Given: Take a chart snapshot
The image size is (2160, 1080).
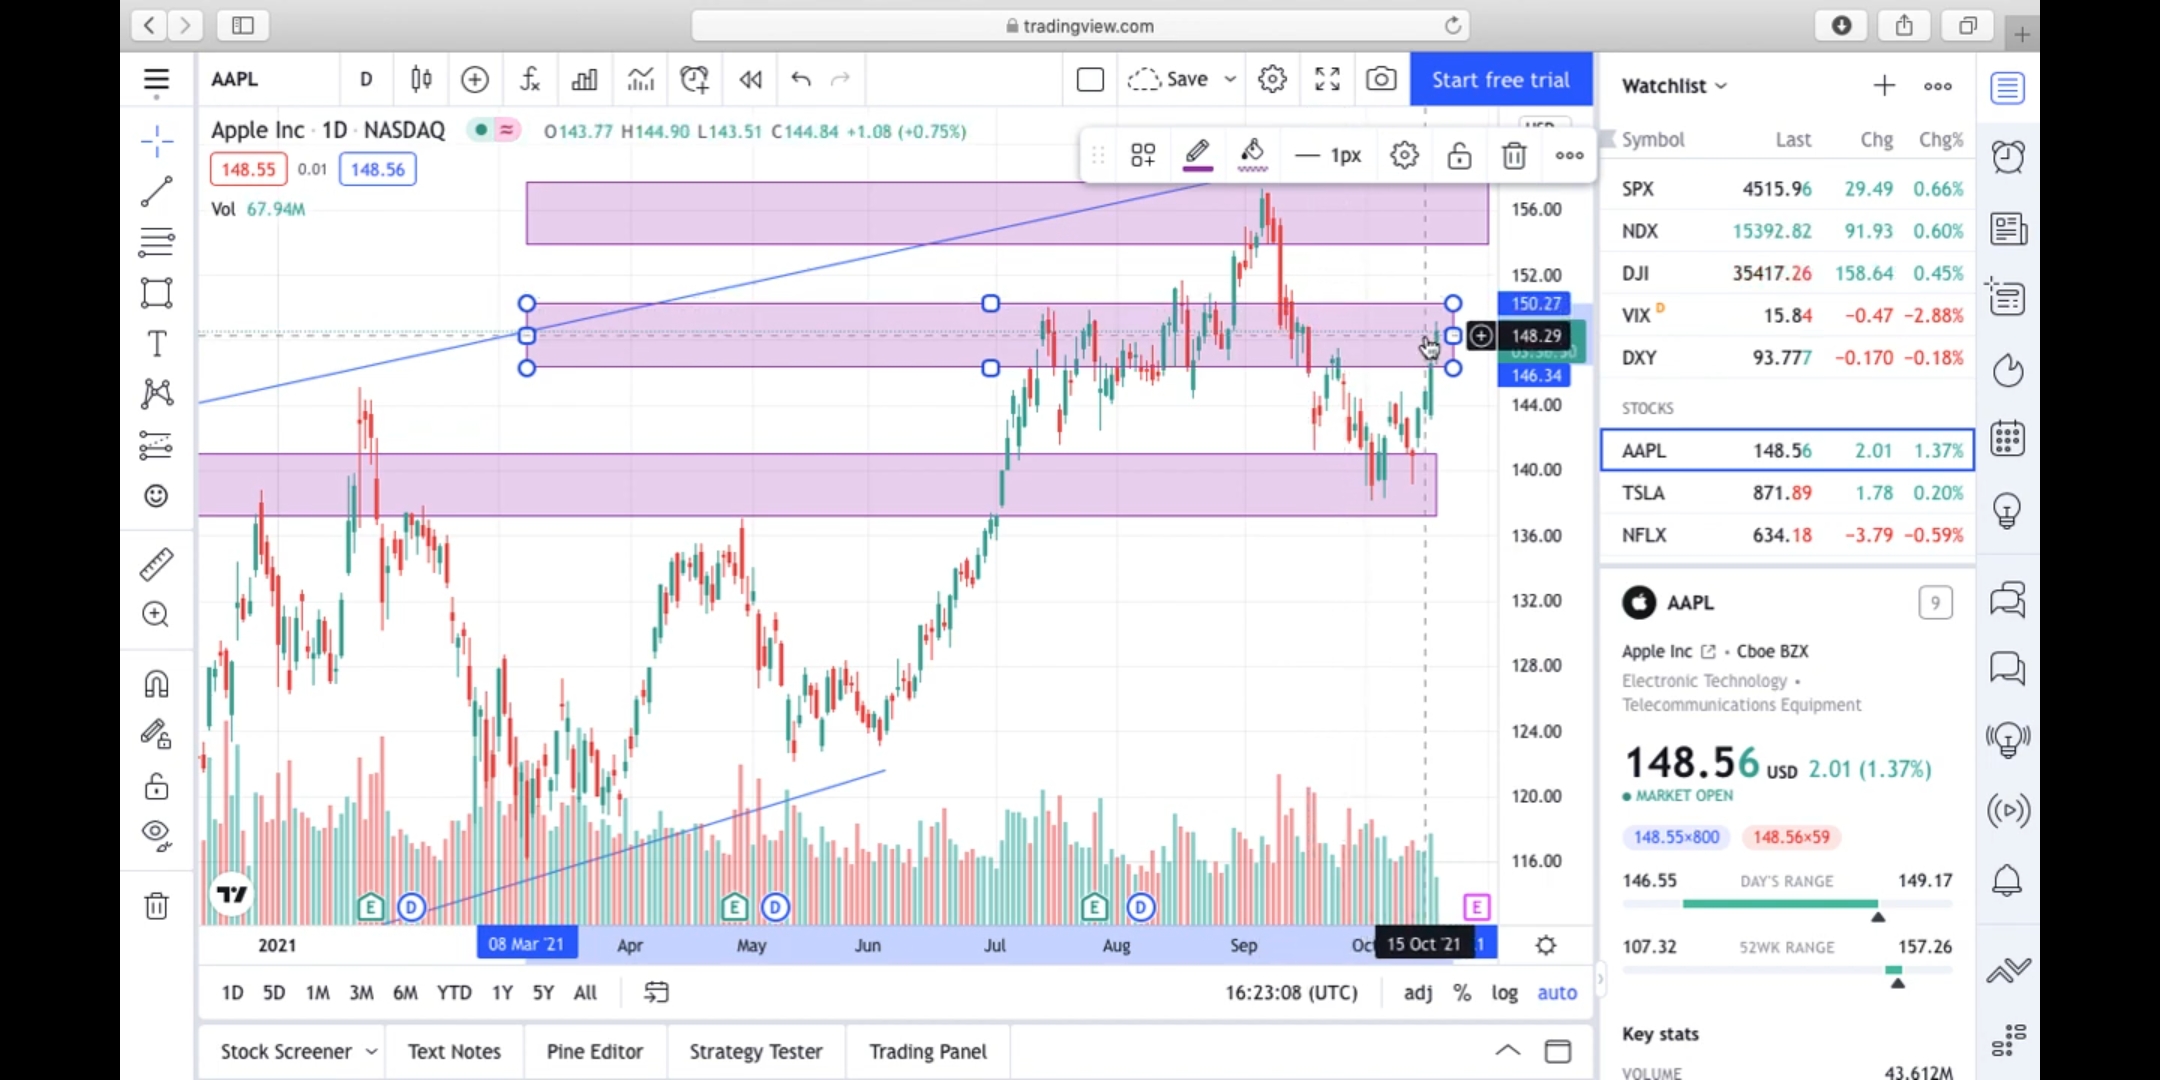Looking at the screenshot, I should pyautogui.click(x=1381, y=79).
